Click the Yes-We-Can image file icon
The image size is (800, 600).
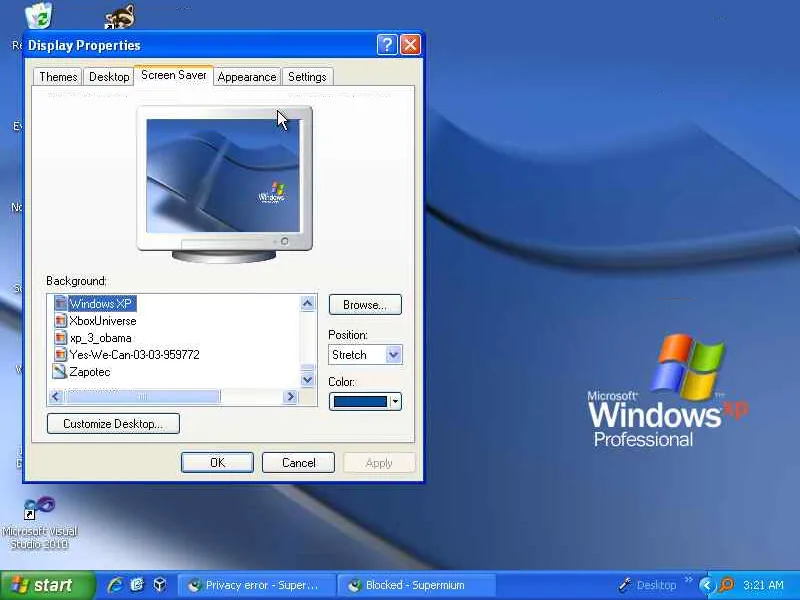pyautogui.click(x=60, y=355)
